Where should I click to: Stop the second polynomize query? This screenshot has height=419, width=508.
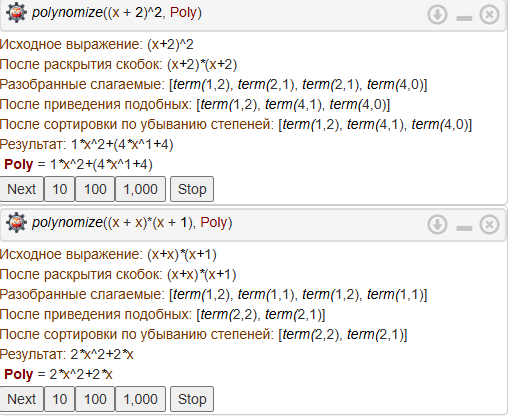pyautogui.click(x=192, y=399)
